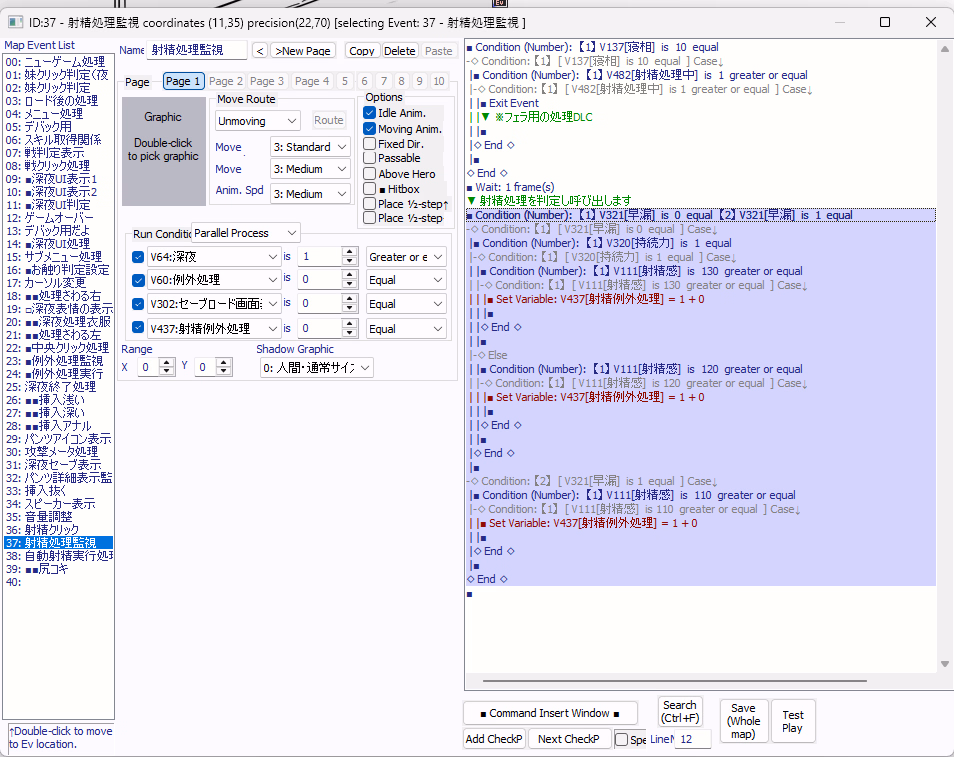Enable the Passable option

(370, 158)
